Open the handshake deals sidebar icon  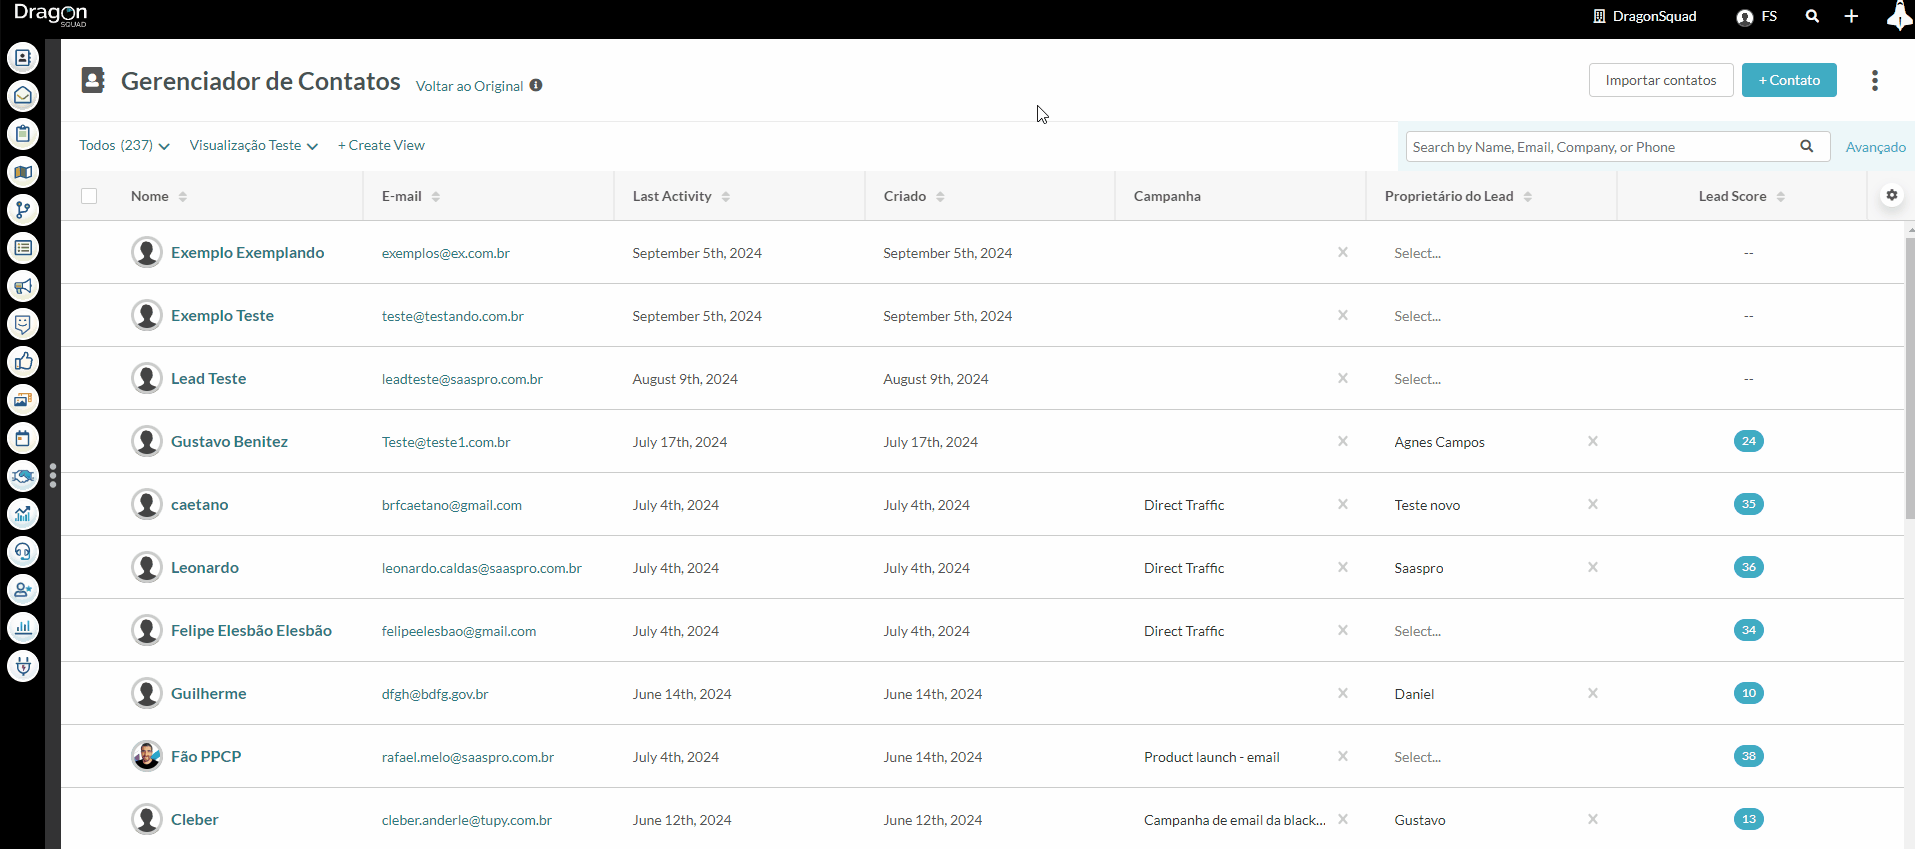pos(23,476)
